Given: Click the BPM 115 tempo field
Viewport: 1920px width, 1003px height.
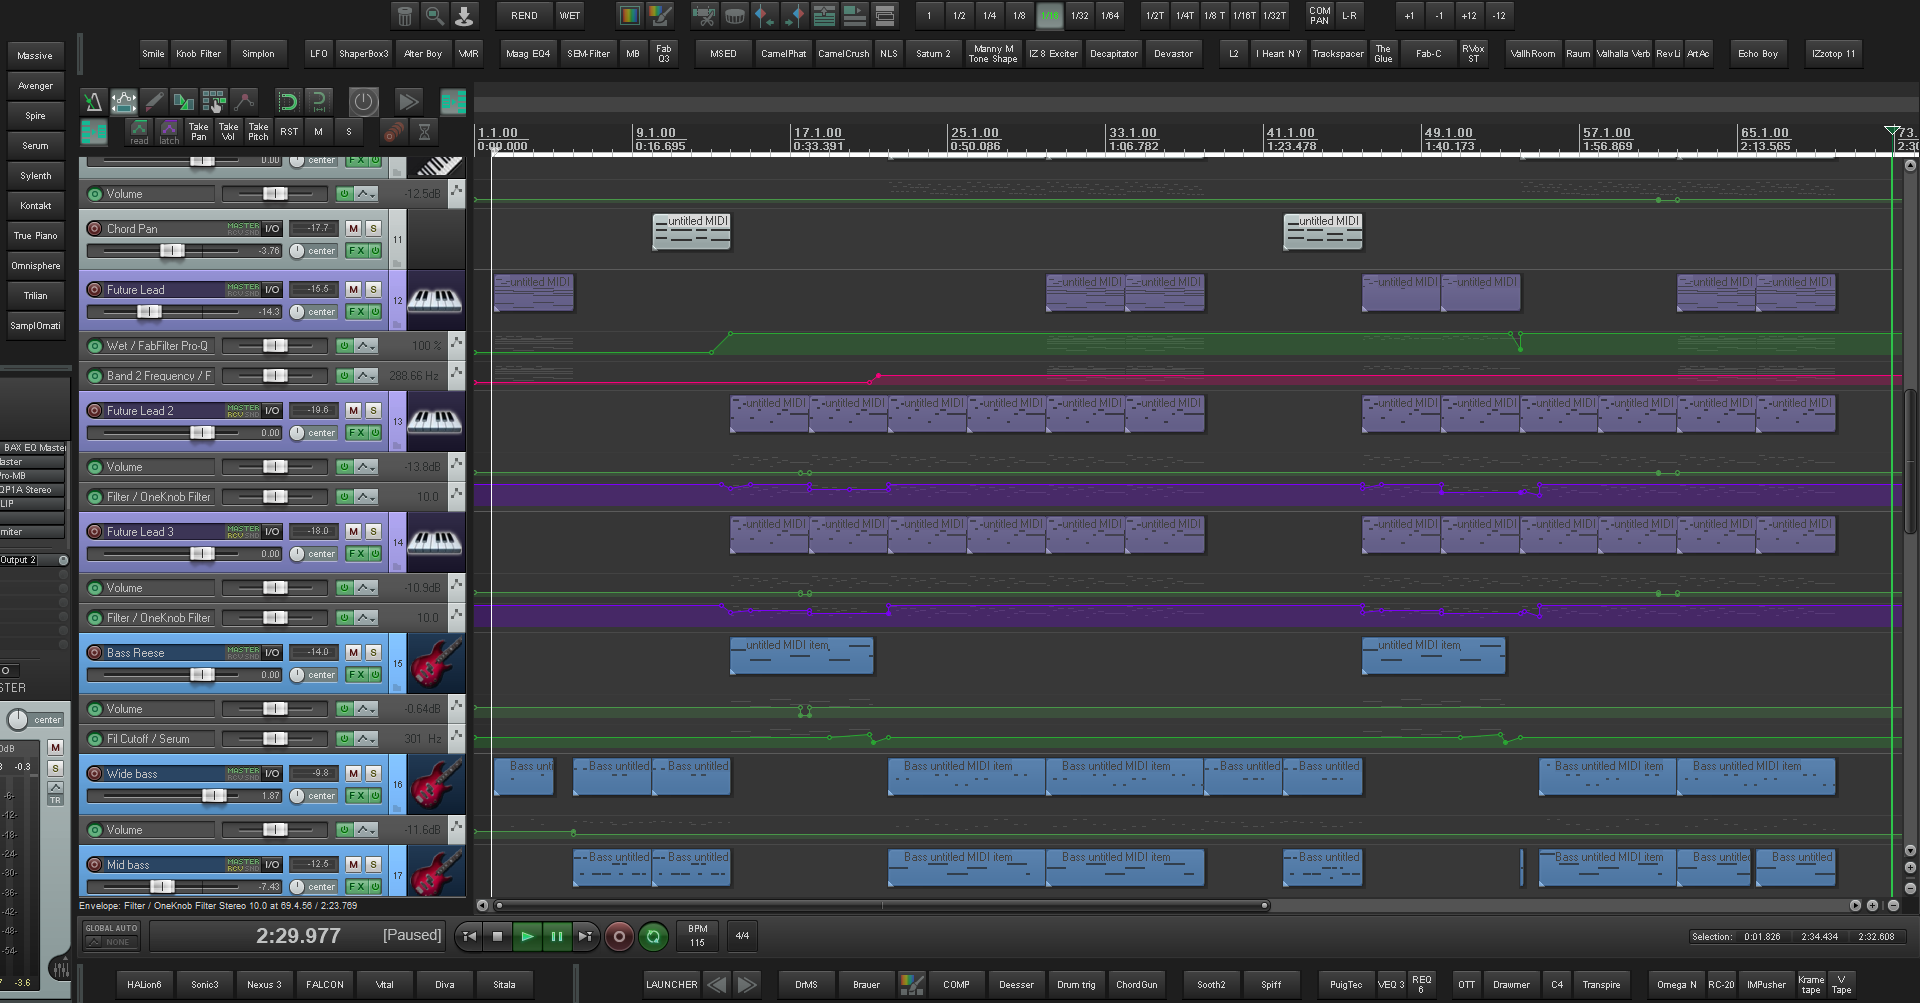Looking at the screenshot, I should (697, 936).
